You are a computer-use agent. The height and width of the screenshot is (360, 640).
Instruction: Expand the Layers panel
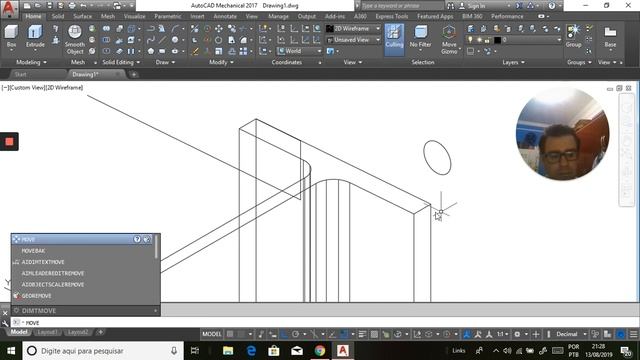click(x=513, y=62)
